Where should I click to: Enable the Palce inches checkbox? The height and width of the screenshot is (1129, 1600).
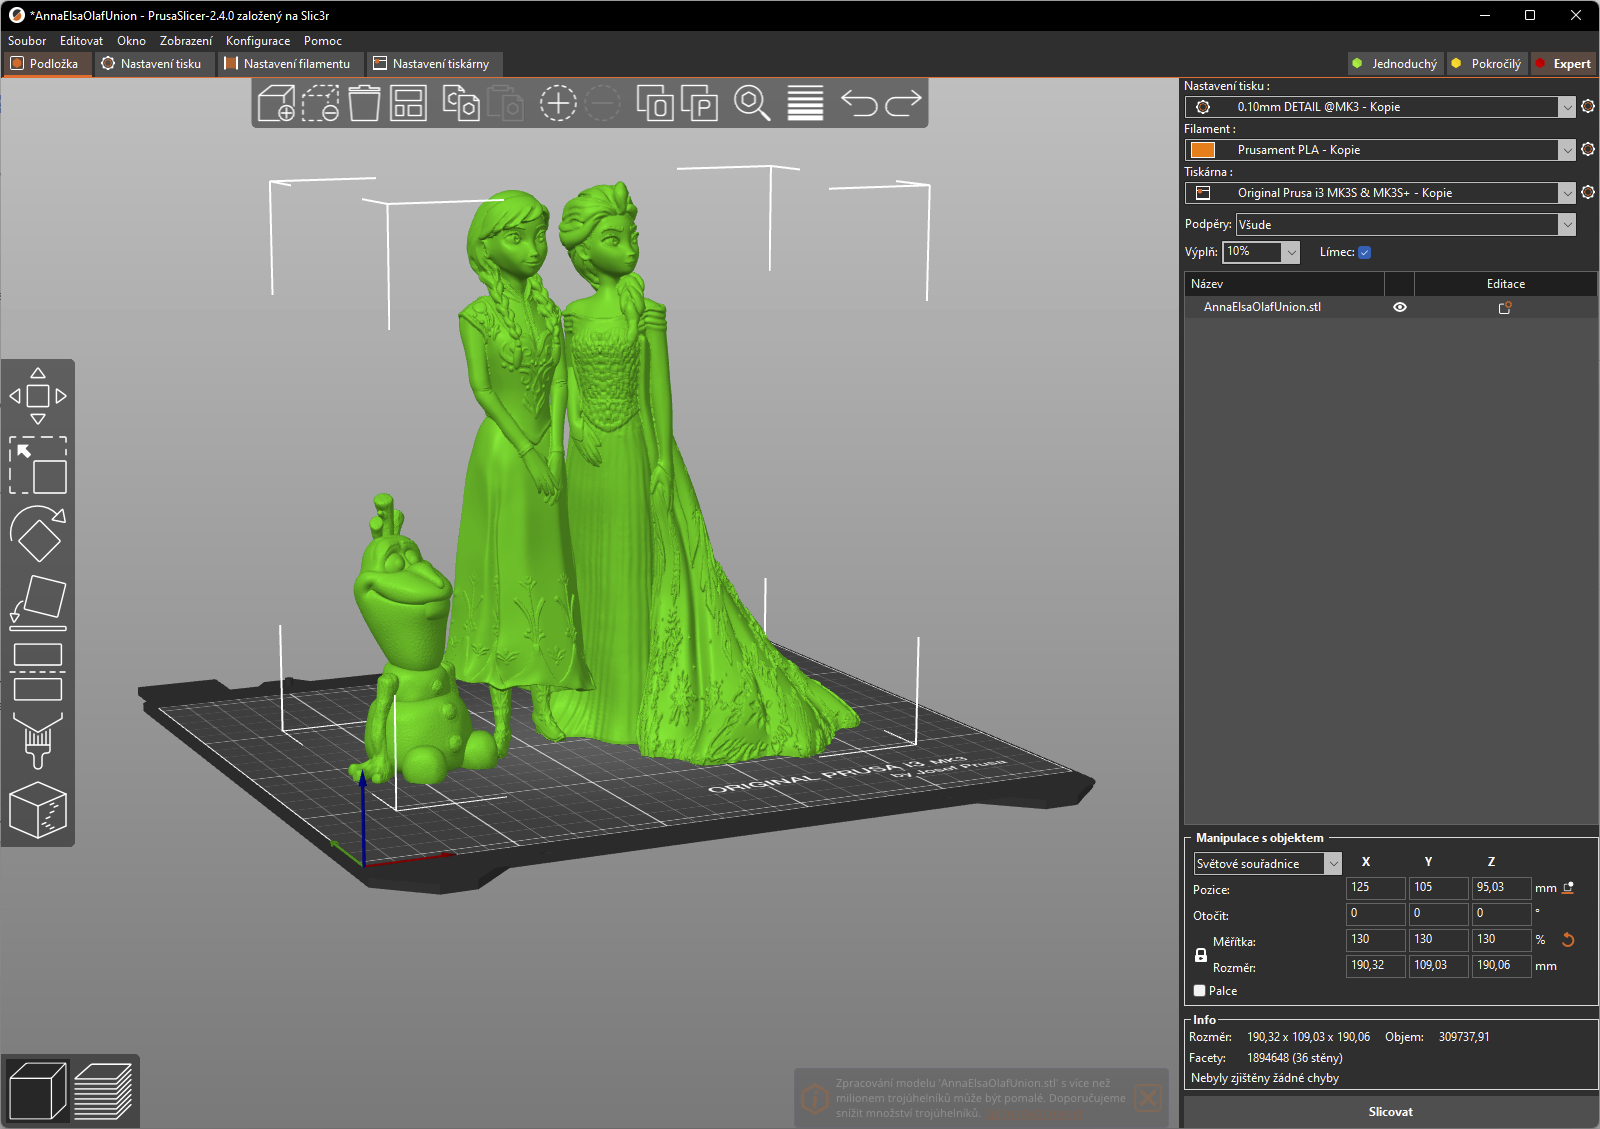point(1200,991)
